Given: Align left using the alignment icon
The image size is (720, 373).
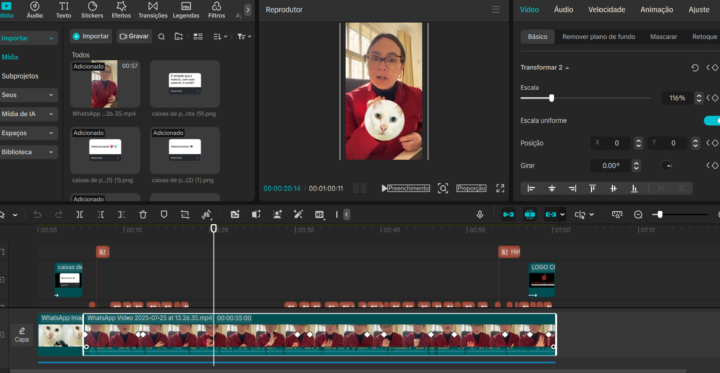Looking at the screenshot, I should click(x=531, y=188).
